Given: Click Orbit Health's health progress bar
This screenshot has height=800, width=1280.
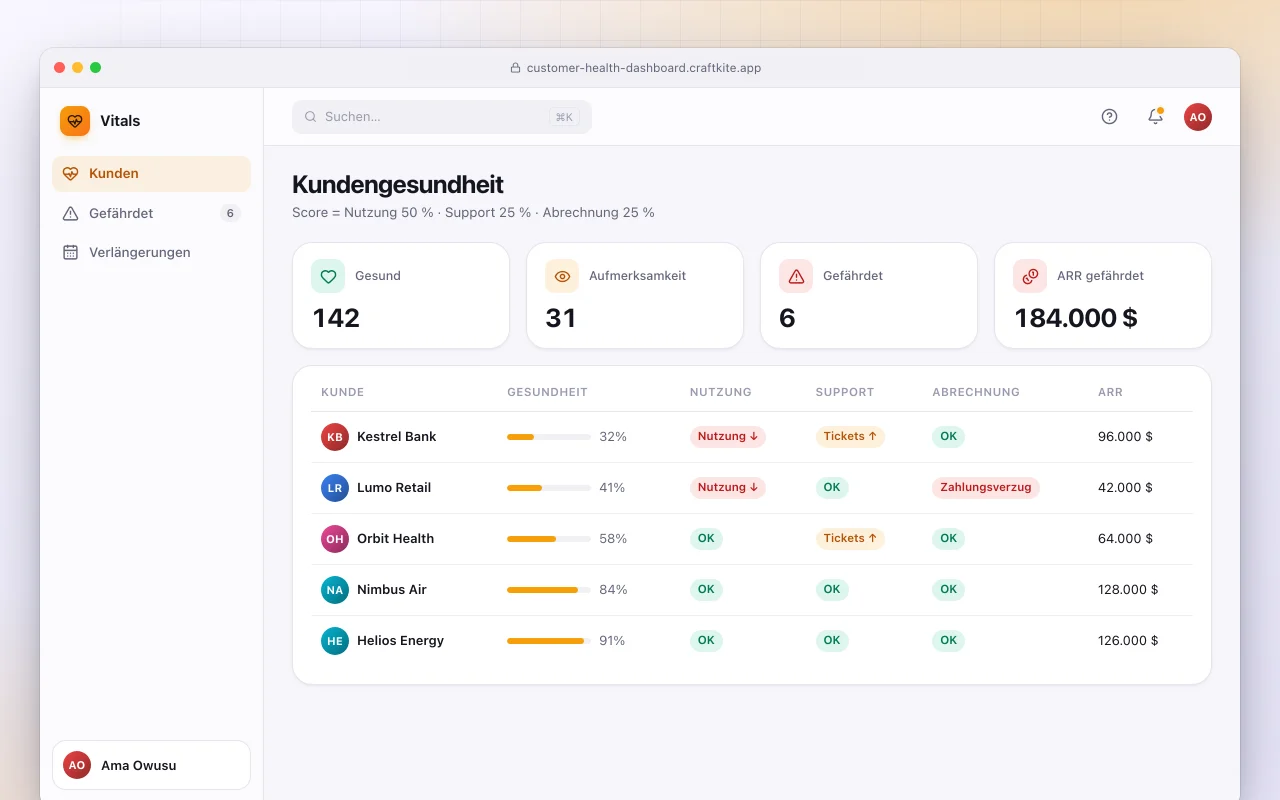Looking at the screenshot, I should 549,539.
